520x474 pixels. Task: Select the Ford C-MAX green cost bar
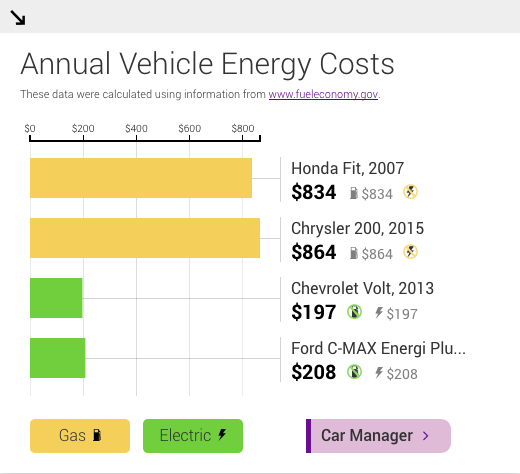58,358
